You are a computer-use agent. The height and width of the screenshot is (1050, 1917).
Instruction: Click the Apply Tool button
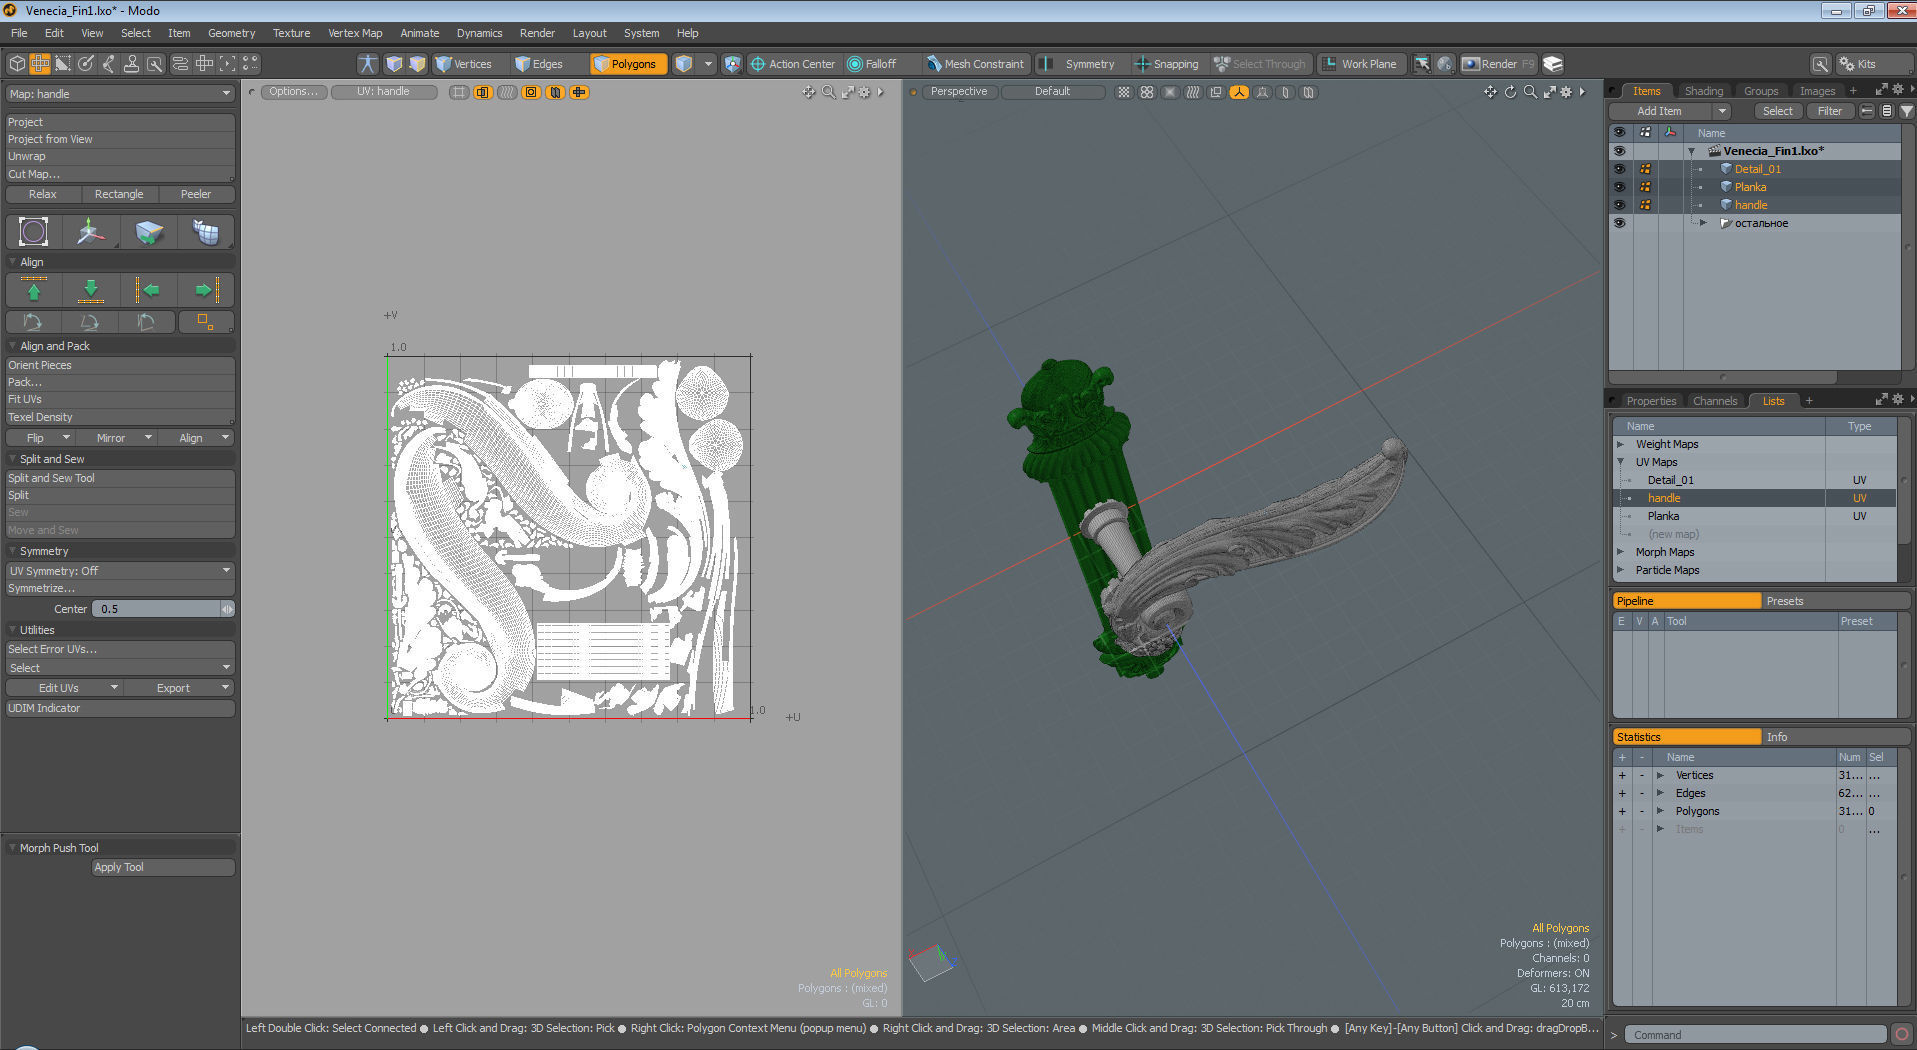(163, 867)
